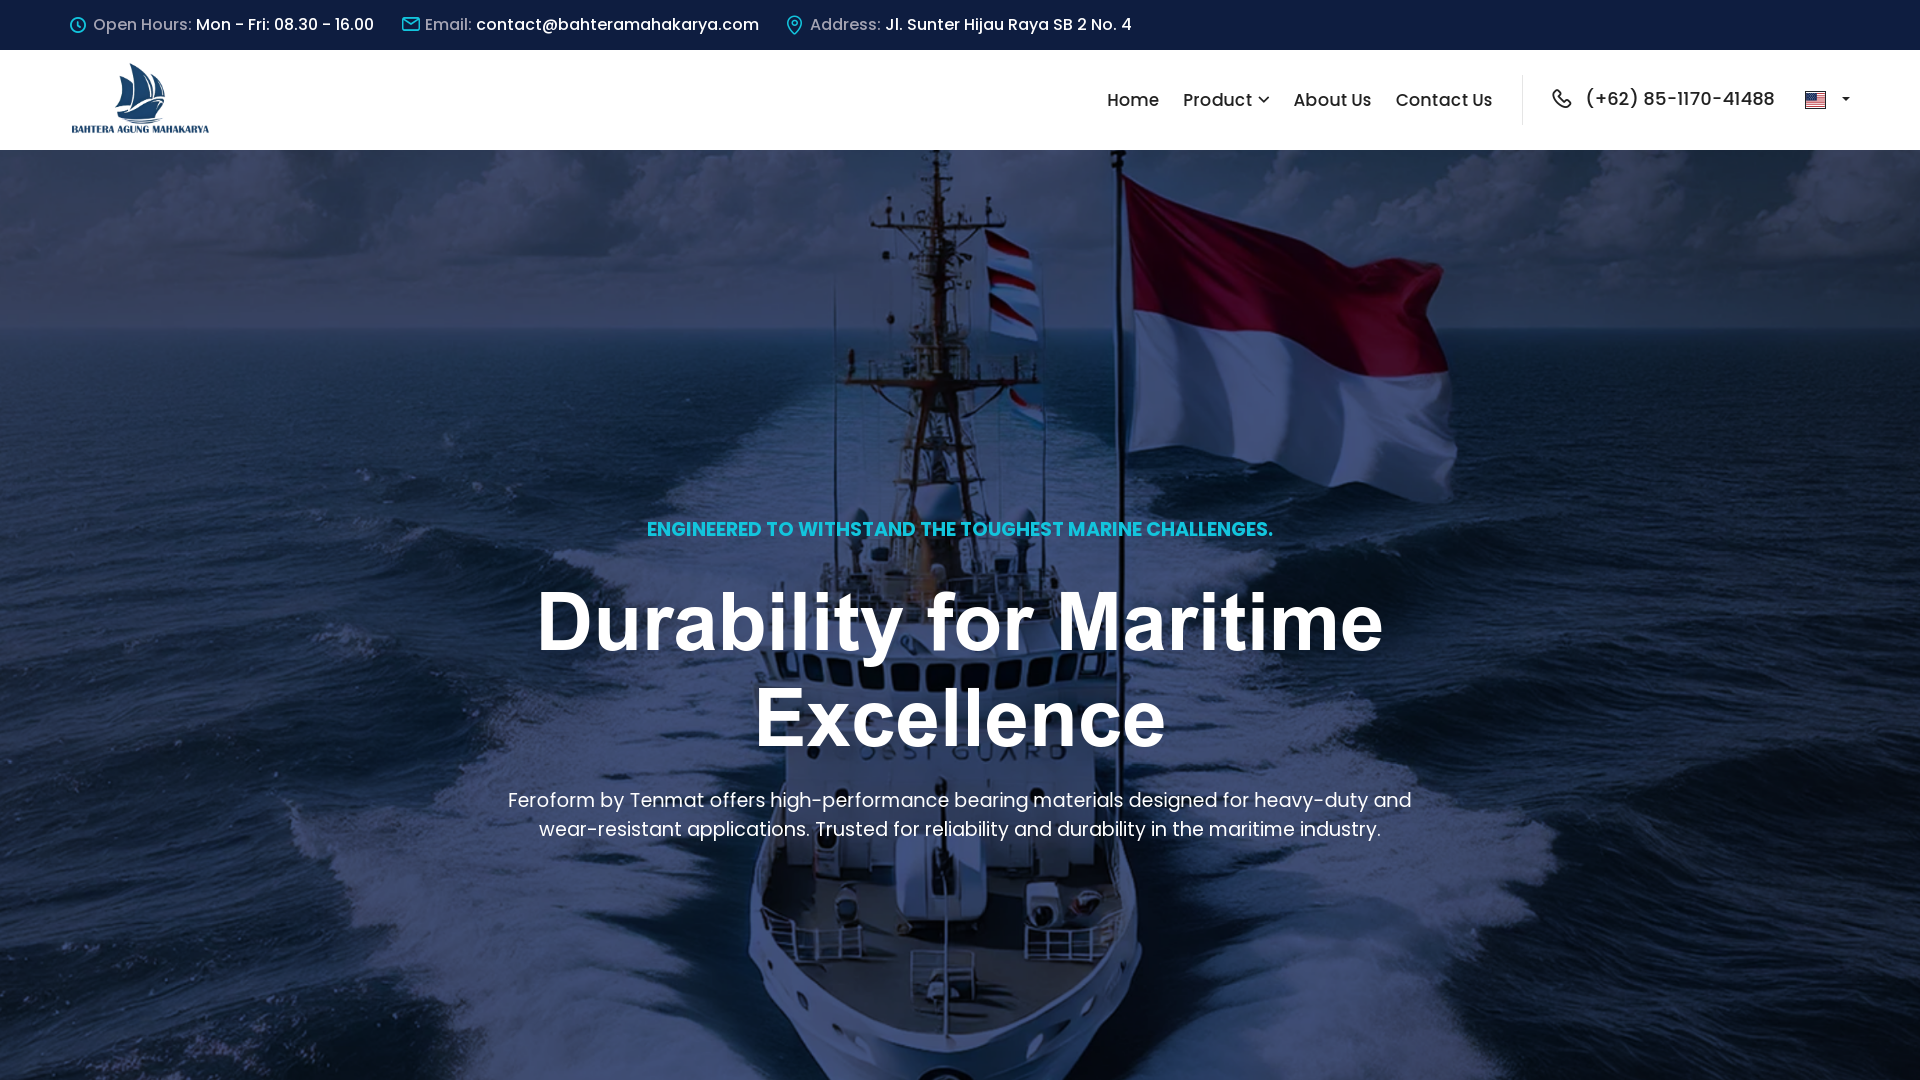Viewport: 1920px width, 1080px height.
Task: Go to the Home page
Action: pos(1132,100)
